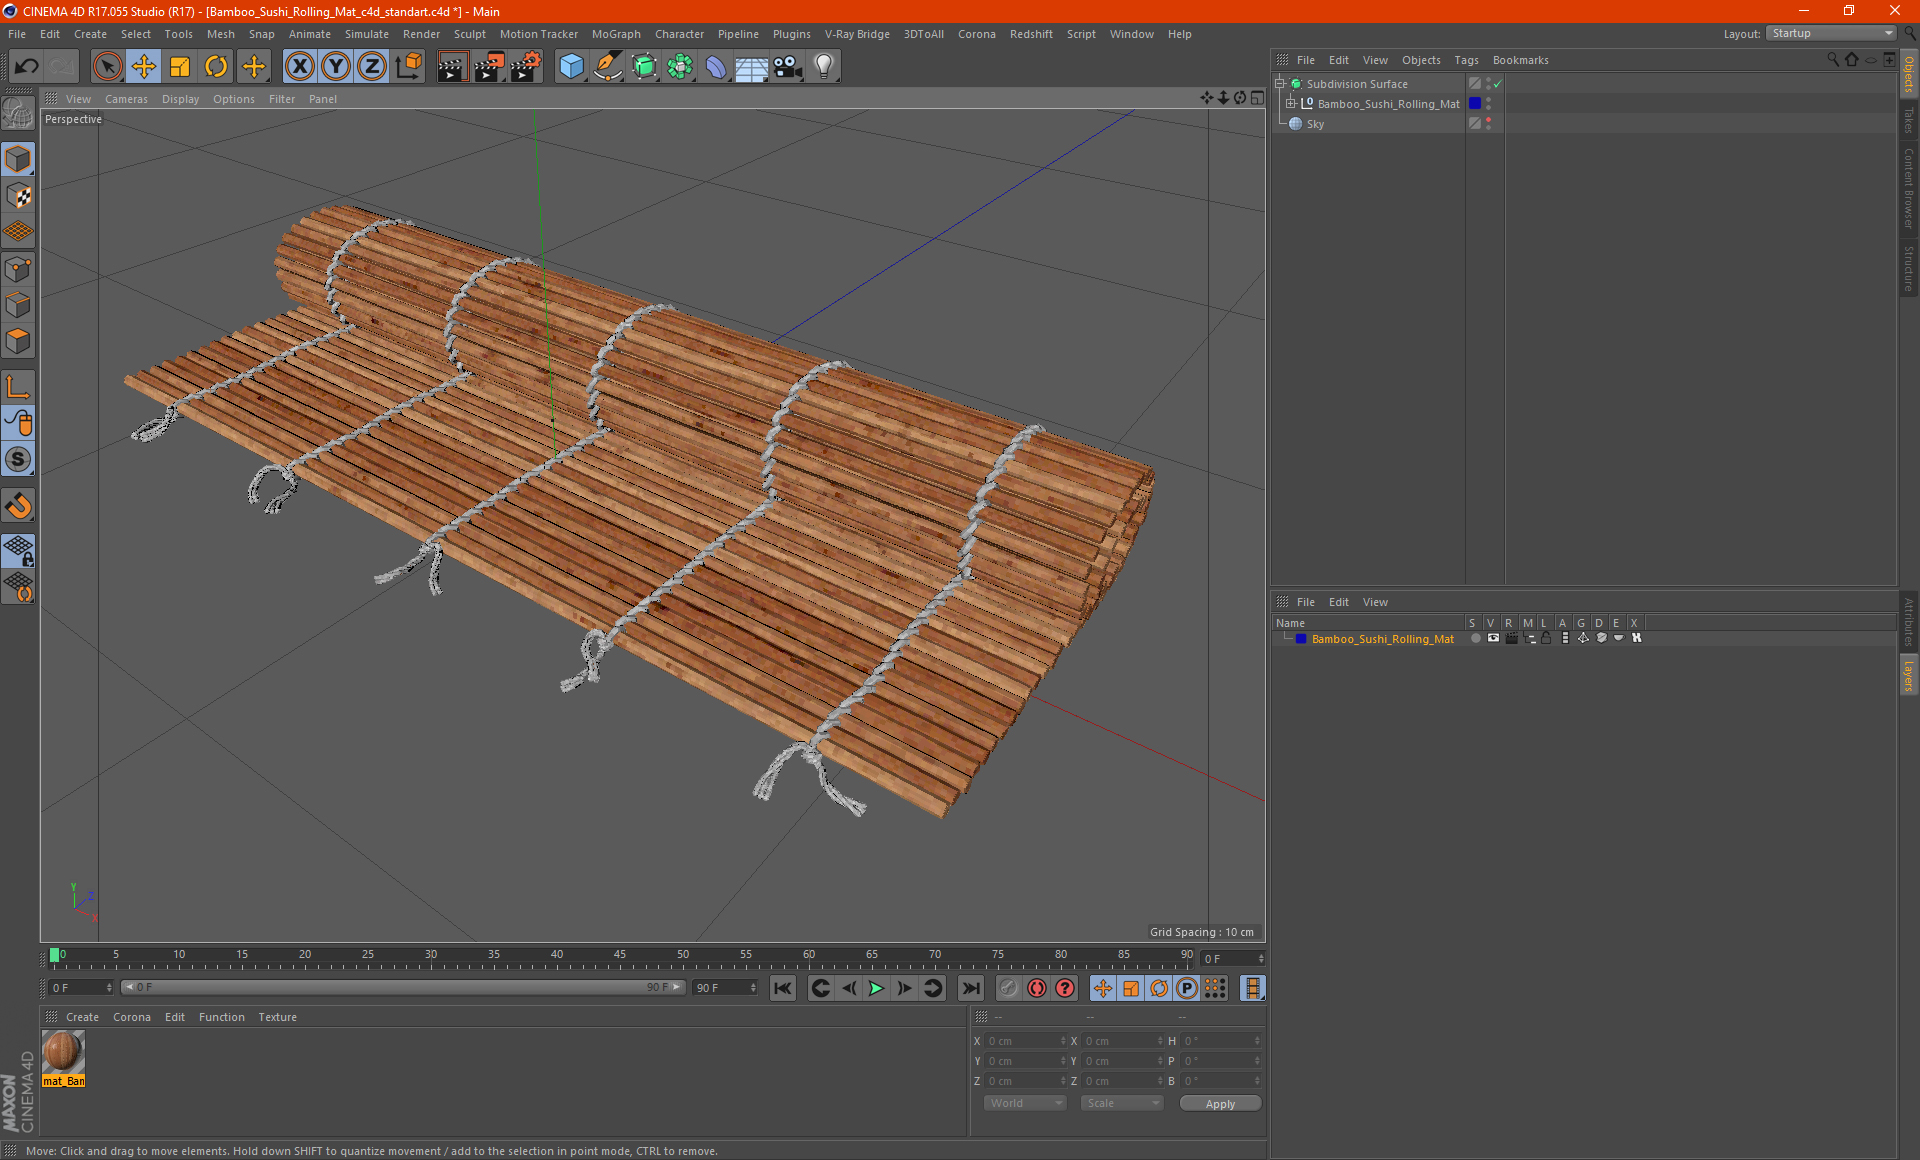Viewport: 1920px width, 1160px height.
Task: Switch to Edges mode
Action: (19, 305)
